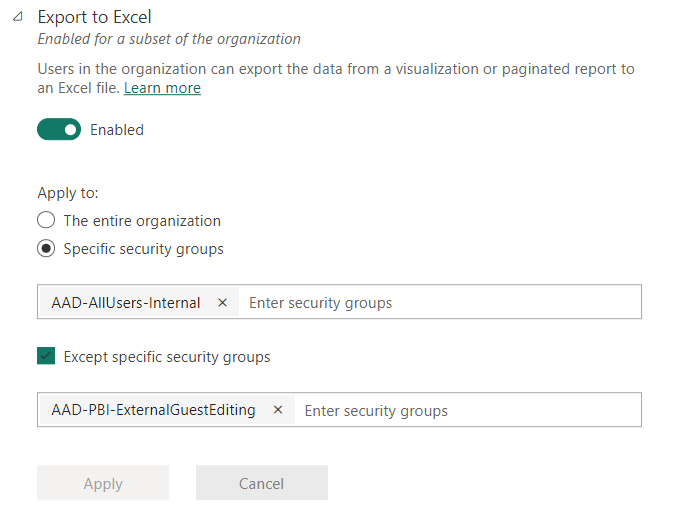Focus the input field beside AAD-PBI-ExternalGuestEditing
This screenshot has width=678, height=516.
click(468, 410)
